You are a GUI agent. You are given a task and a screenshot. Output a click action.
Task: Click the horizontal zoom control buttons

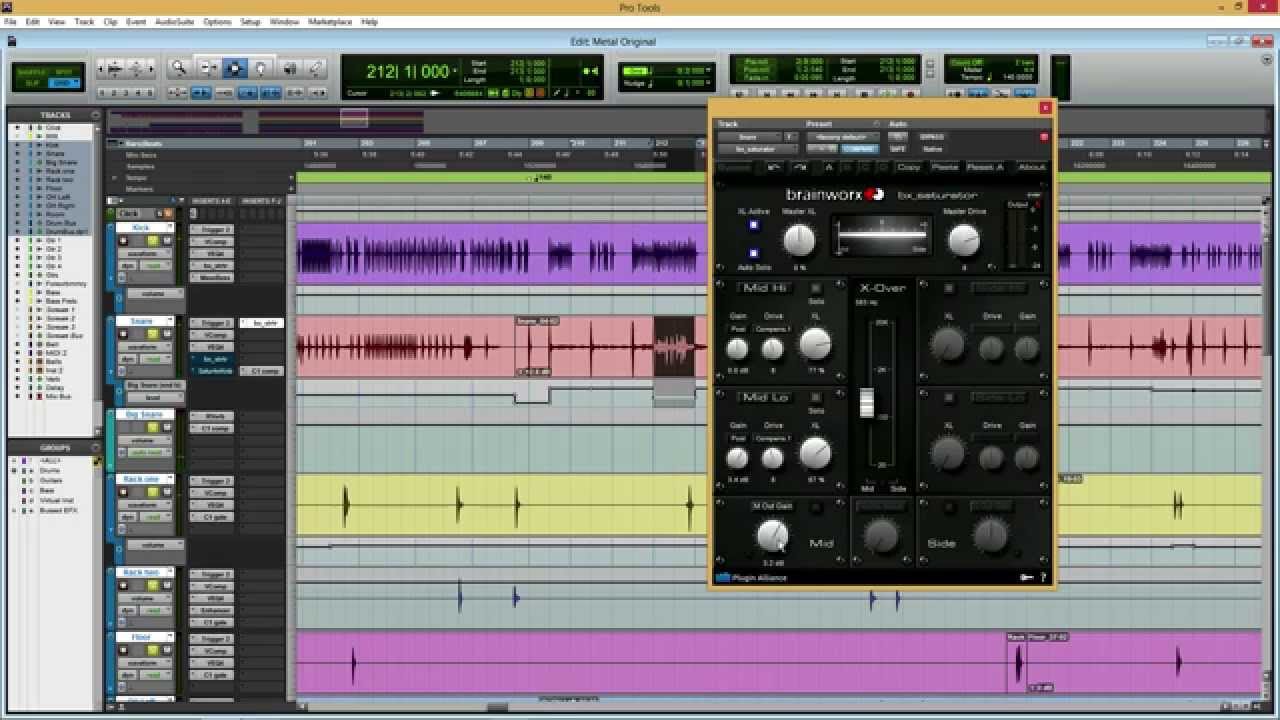click(126, 68)
